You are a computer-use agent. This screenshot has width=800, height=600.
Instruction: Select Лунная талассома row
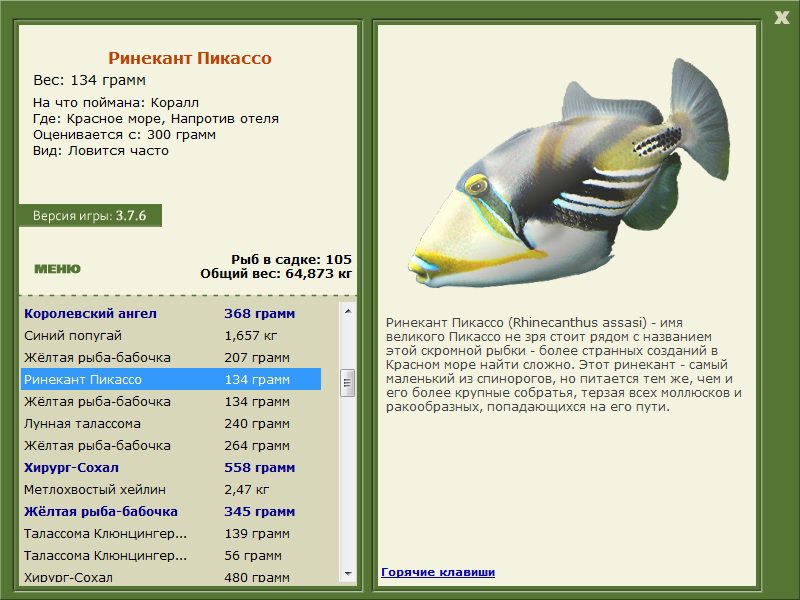click(x=171, y=423)
